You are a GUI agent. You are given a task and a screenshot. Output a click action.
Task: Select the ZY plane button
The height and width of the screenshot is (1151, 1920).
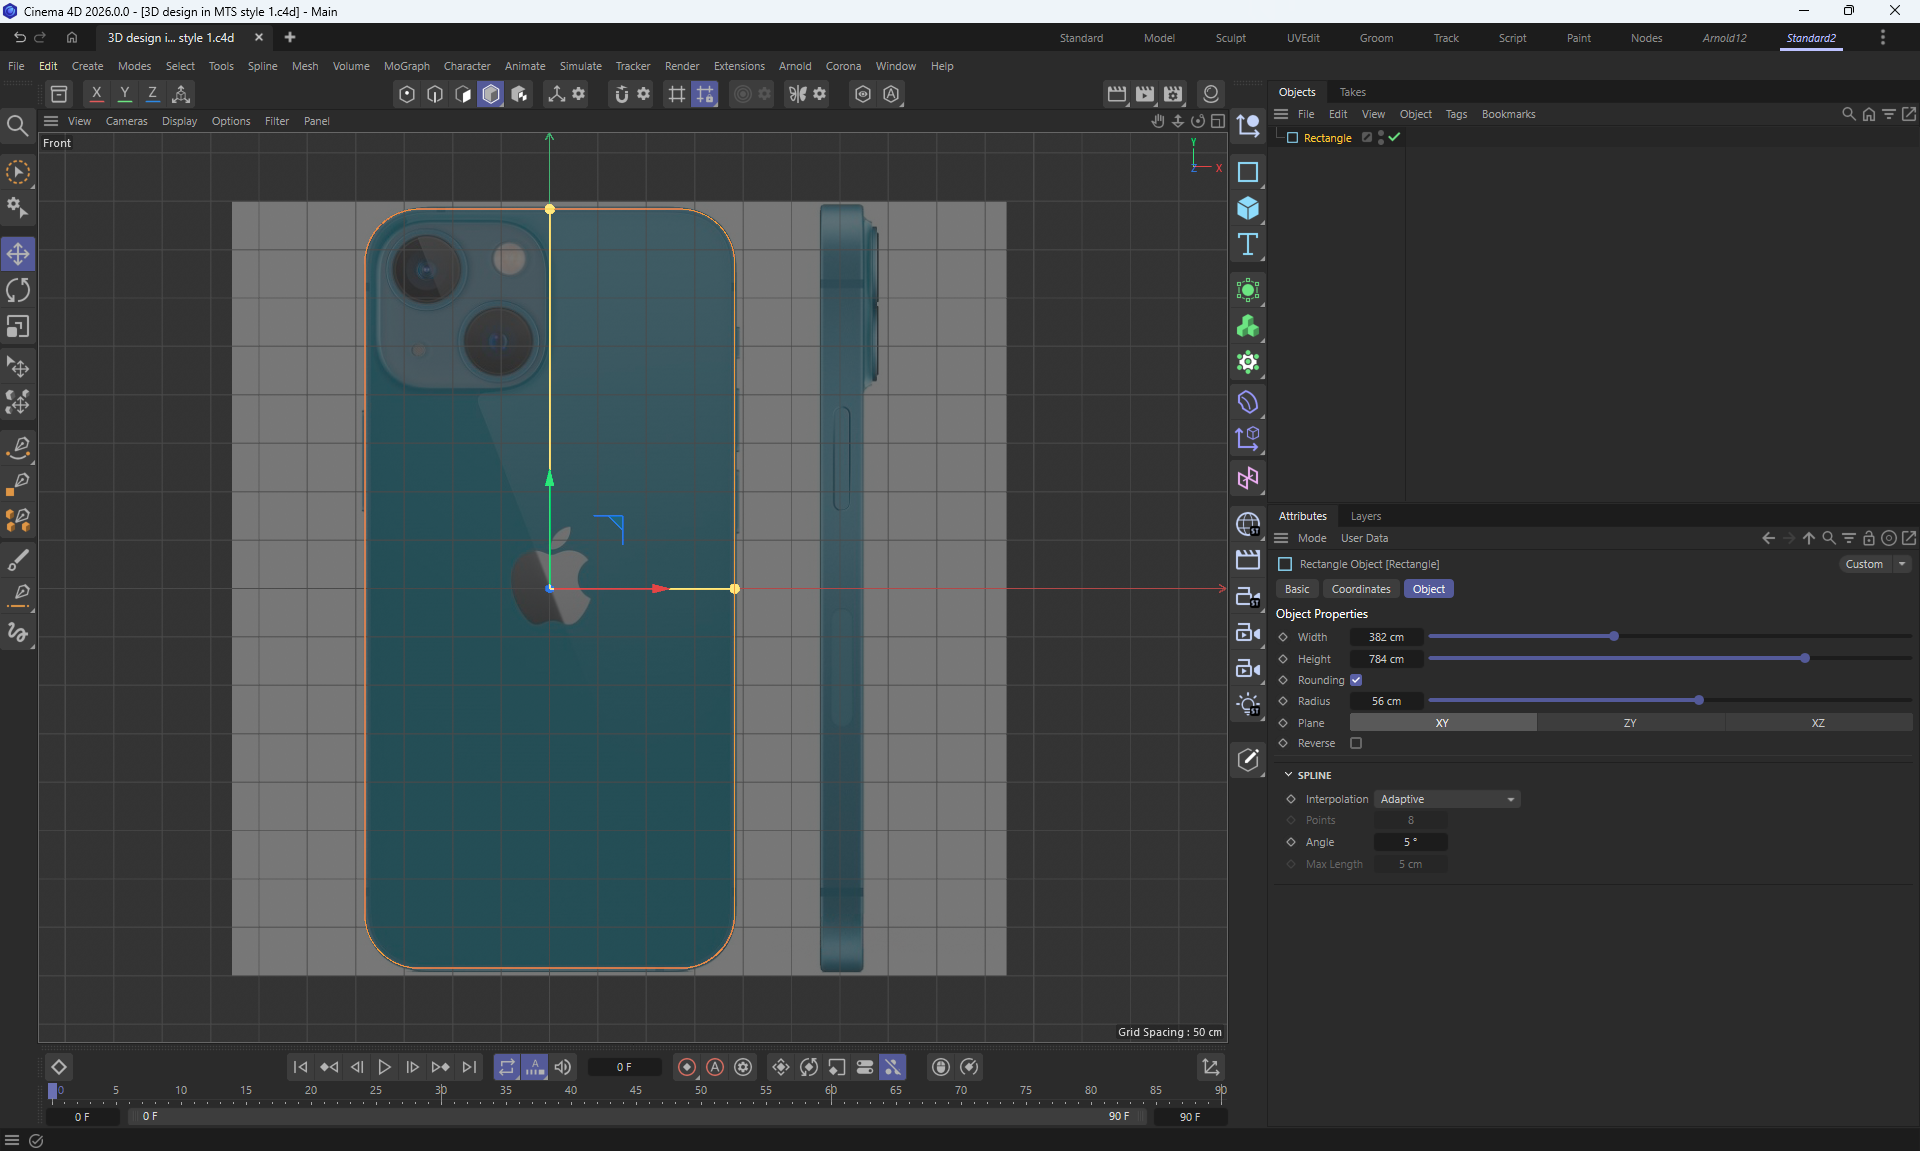coord(1629,723)
